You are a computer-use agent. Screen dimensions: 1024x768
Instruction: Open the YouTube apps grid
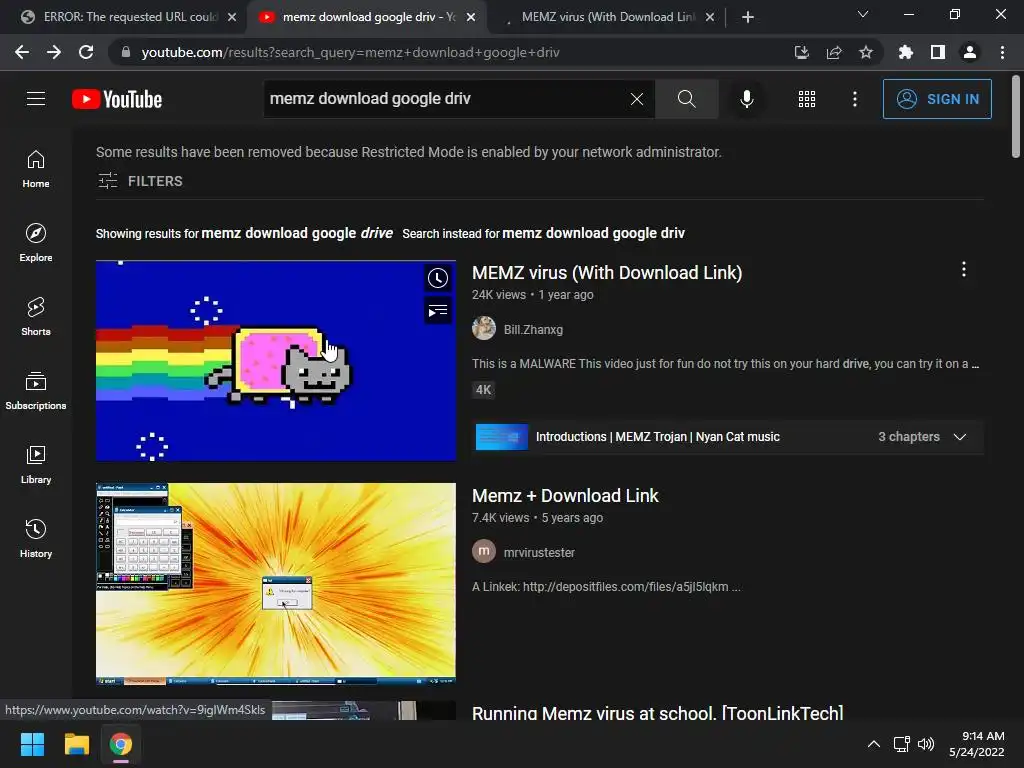pyautogui.click(x=807, y=99)
